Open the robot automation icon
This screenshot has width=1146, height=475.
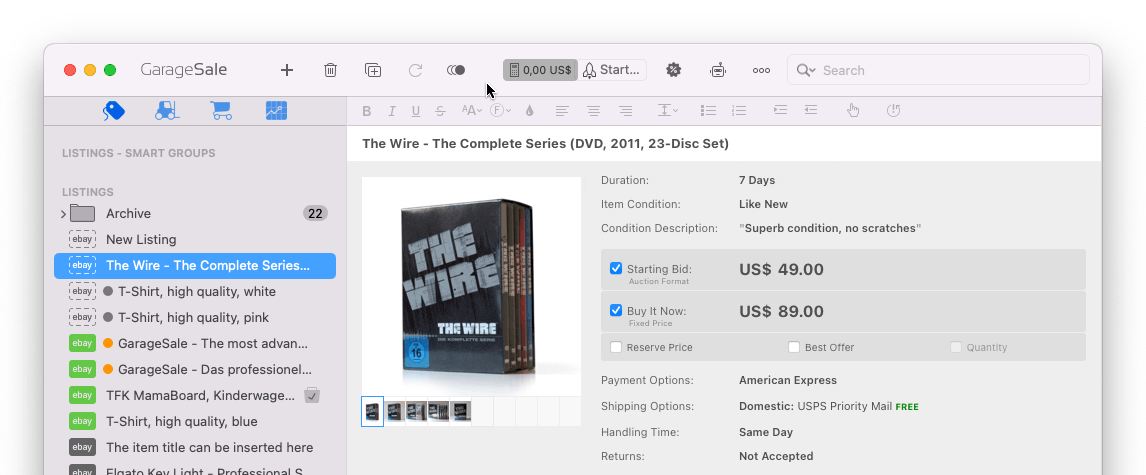(x=718, y=70)
